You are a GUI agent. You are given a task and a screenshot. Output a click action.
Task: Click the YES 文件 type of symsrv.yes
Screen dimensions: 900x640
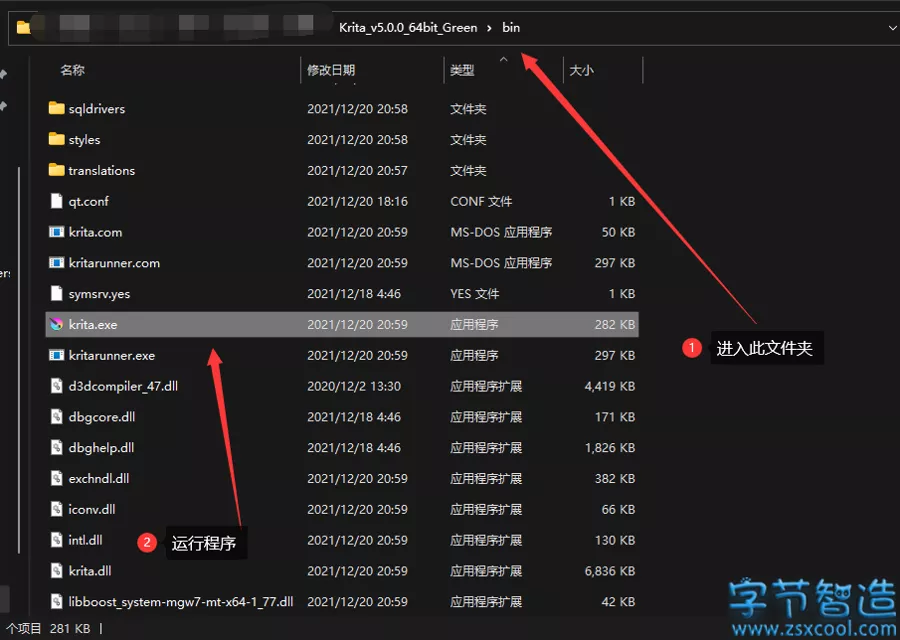tap(475, 294)
